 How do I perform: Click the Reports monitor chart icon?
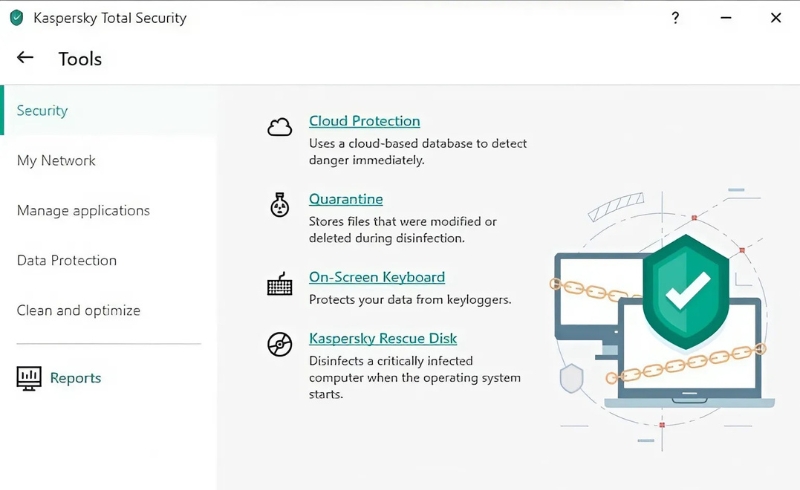[x=29, y=378]
